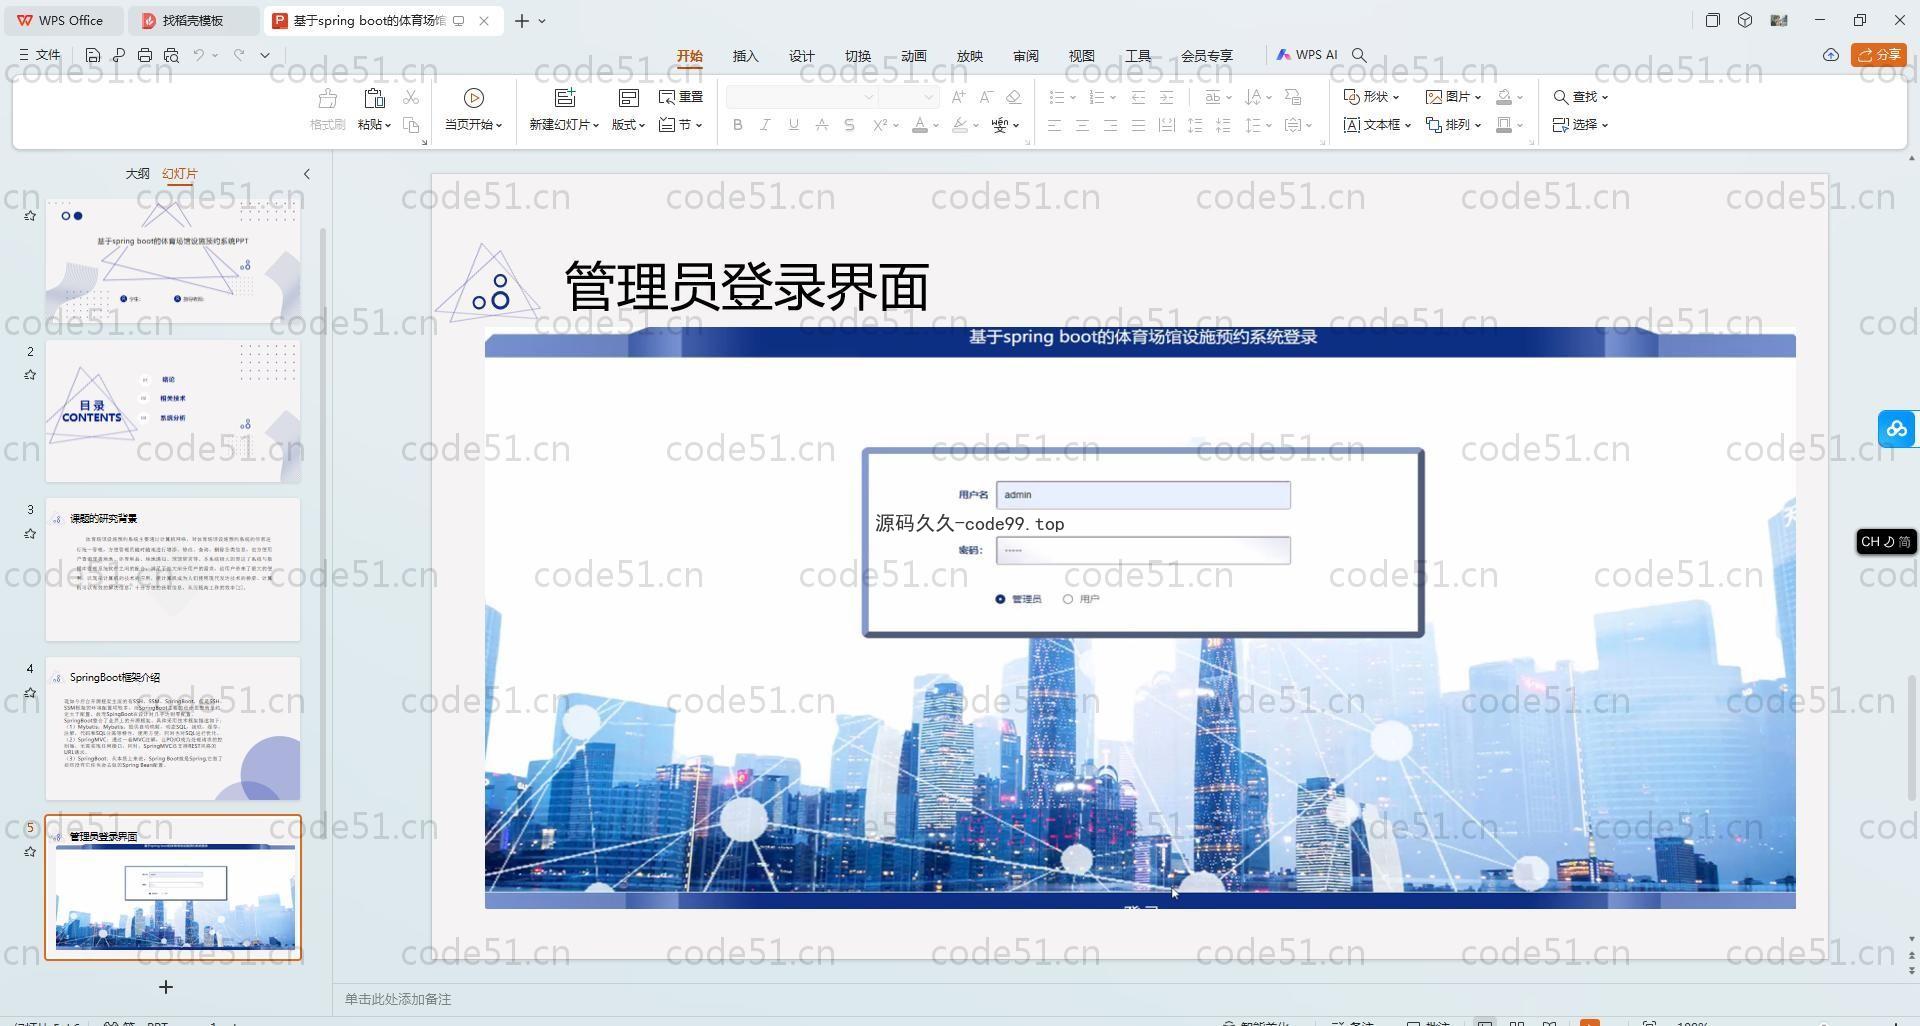The height and width of the screenshot is (1026, 1920).
Task: Click the Redo arrow icon
Action: click(x=239, y=55)
